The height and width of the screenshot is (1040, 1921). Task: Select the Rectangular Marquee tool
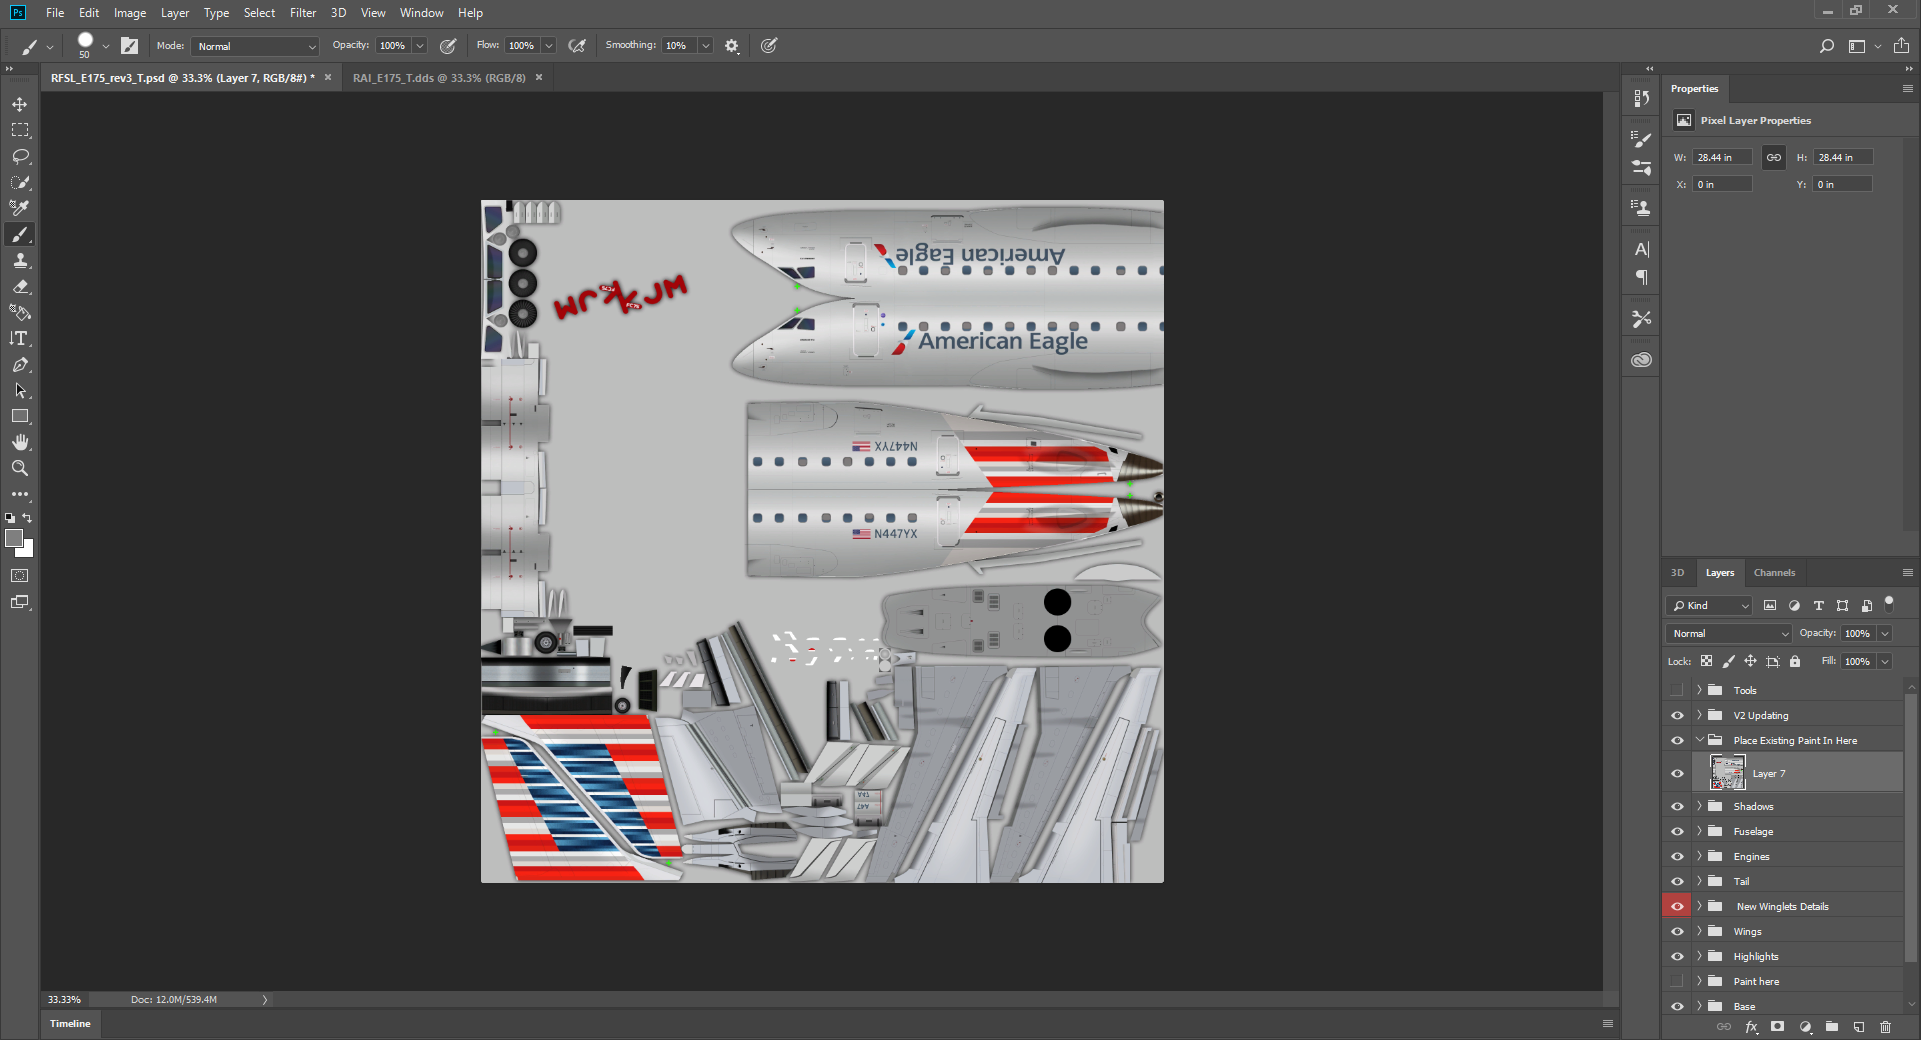pos(20,130)
